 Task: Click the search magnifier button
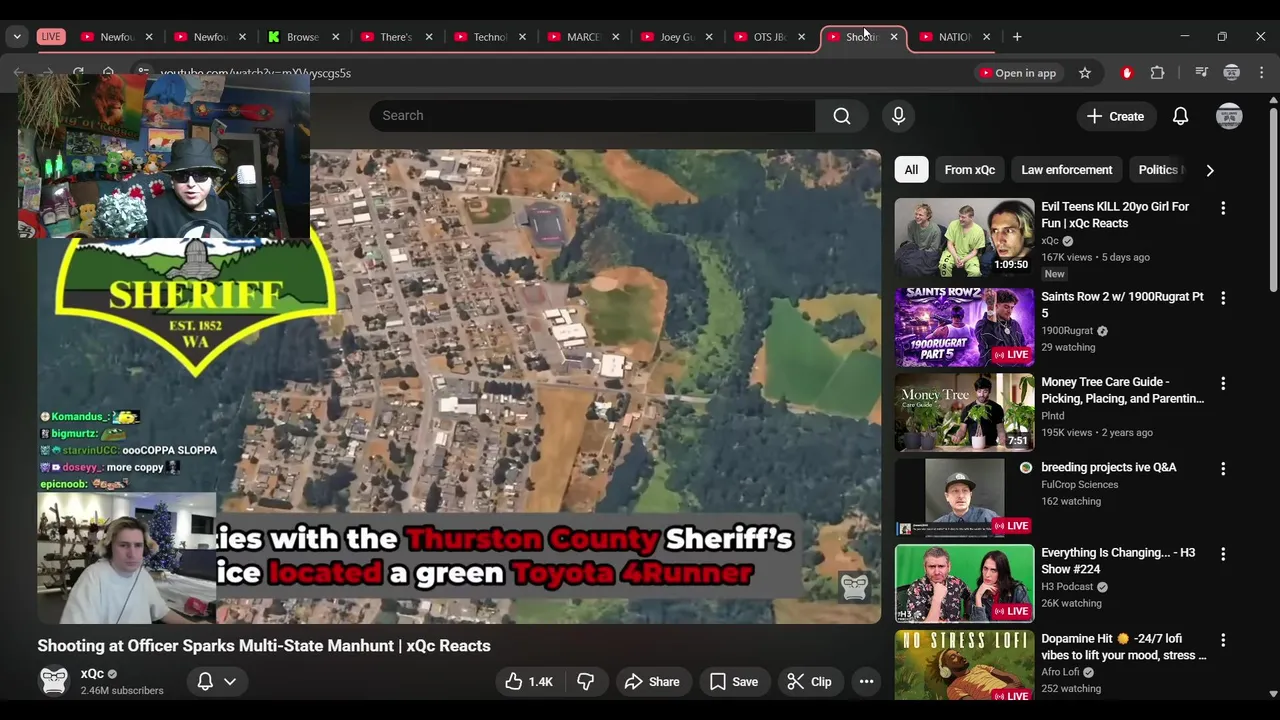click(x=842, y=116)
